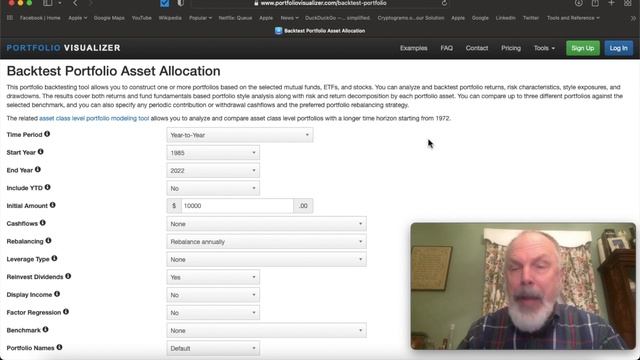The image size is (640, 360).
Task: Open the End Year info icon
Action: click(38, 169)
